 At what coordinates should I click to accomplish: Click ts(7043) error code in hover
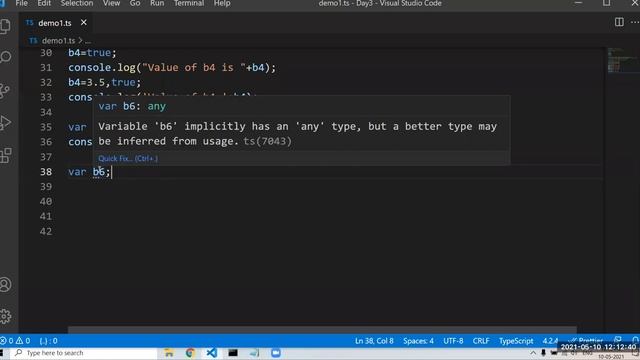pos(267,141)
